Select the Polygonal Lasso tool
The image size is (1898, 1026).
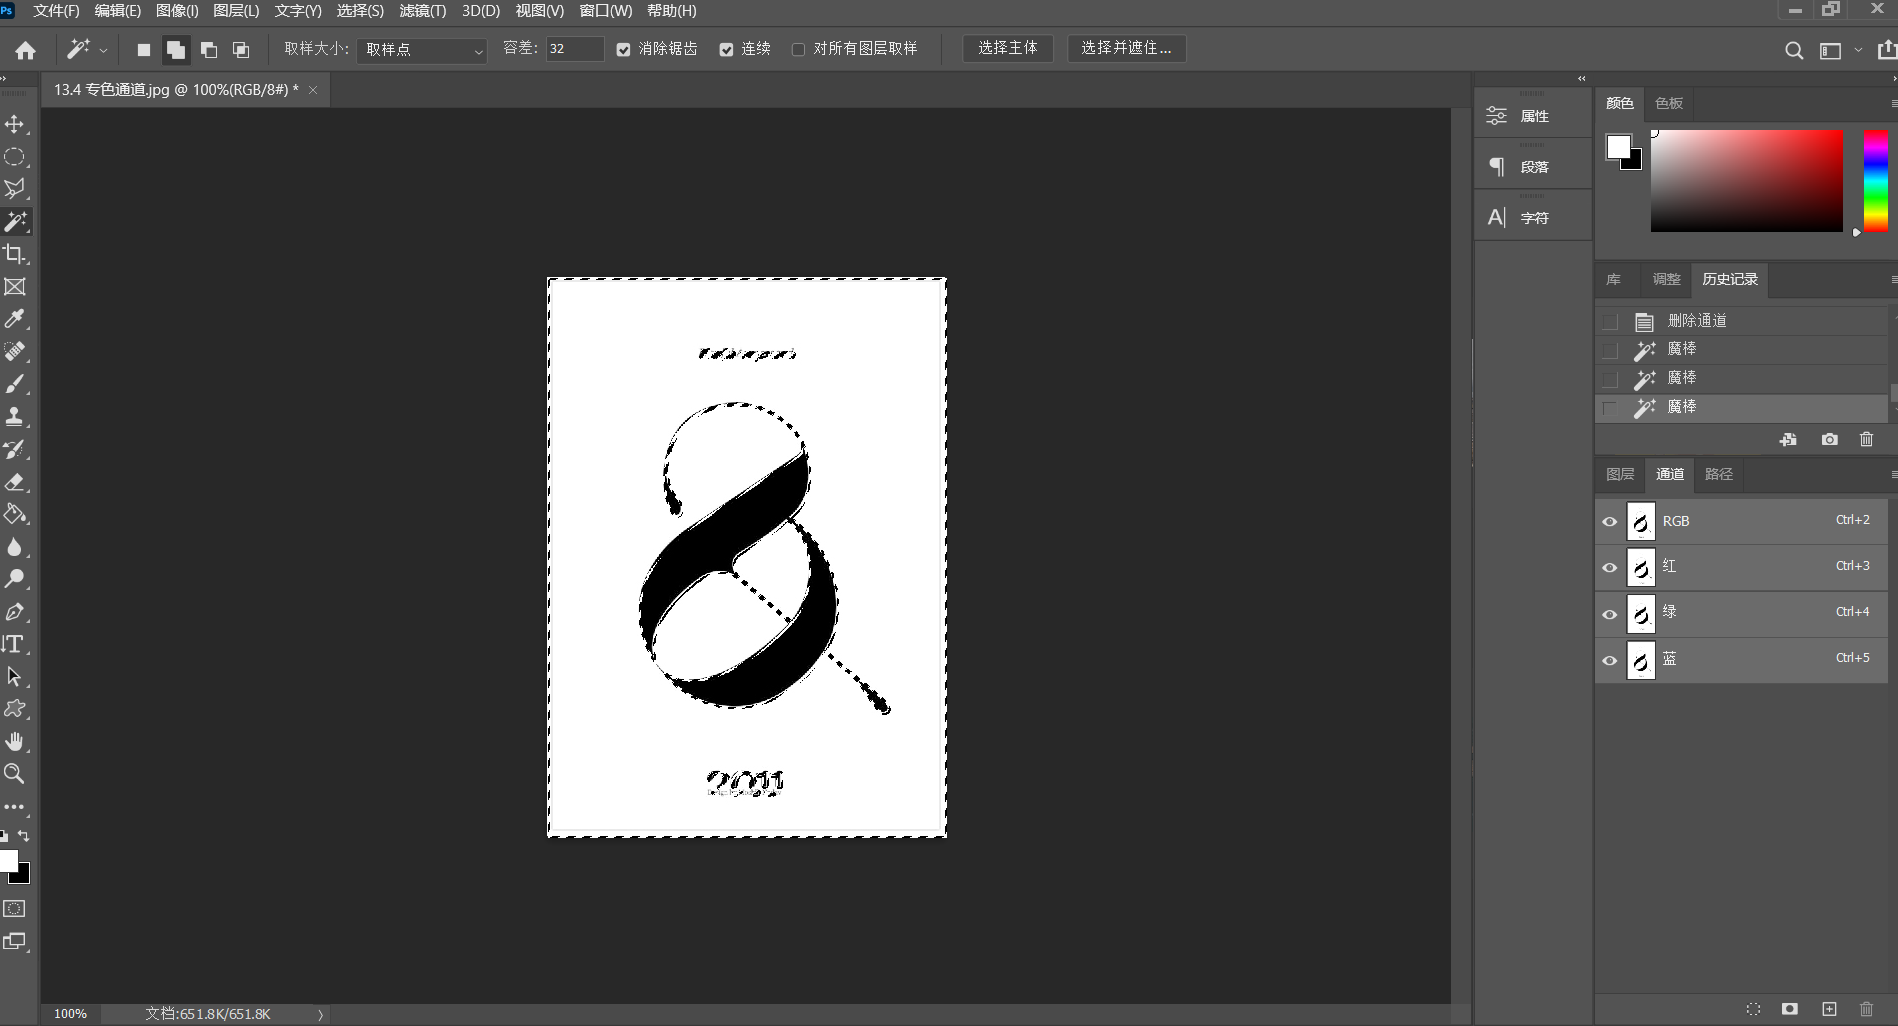tap(15, 189)
